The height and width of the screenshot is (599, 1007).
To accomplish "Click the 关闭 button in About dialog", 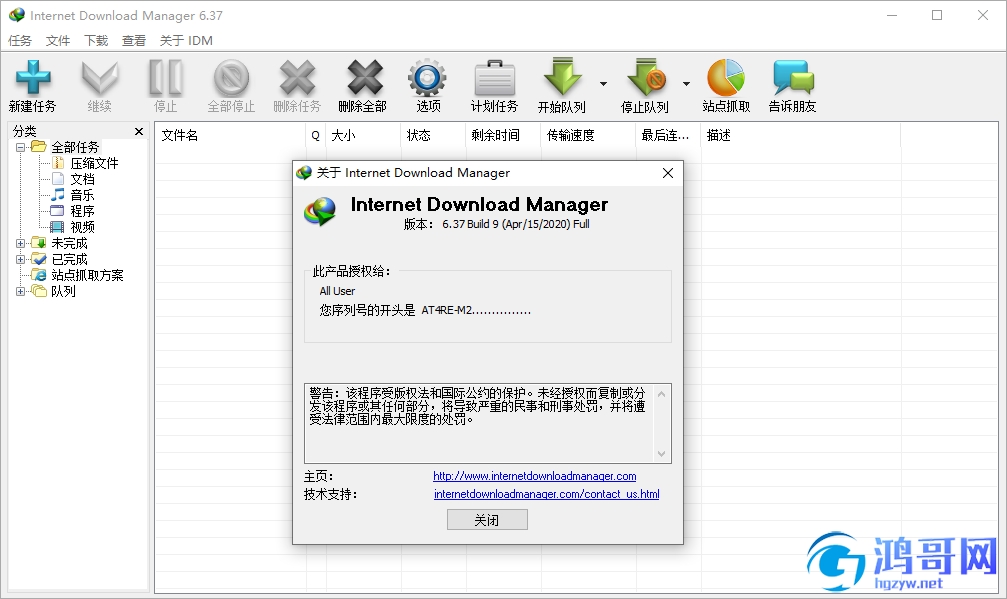I will (487, 520).
